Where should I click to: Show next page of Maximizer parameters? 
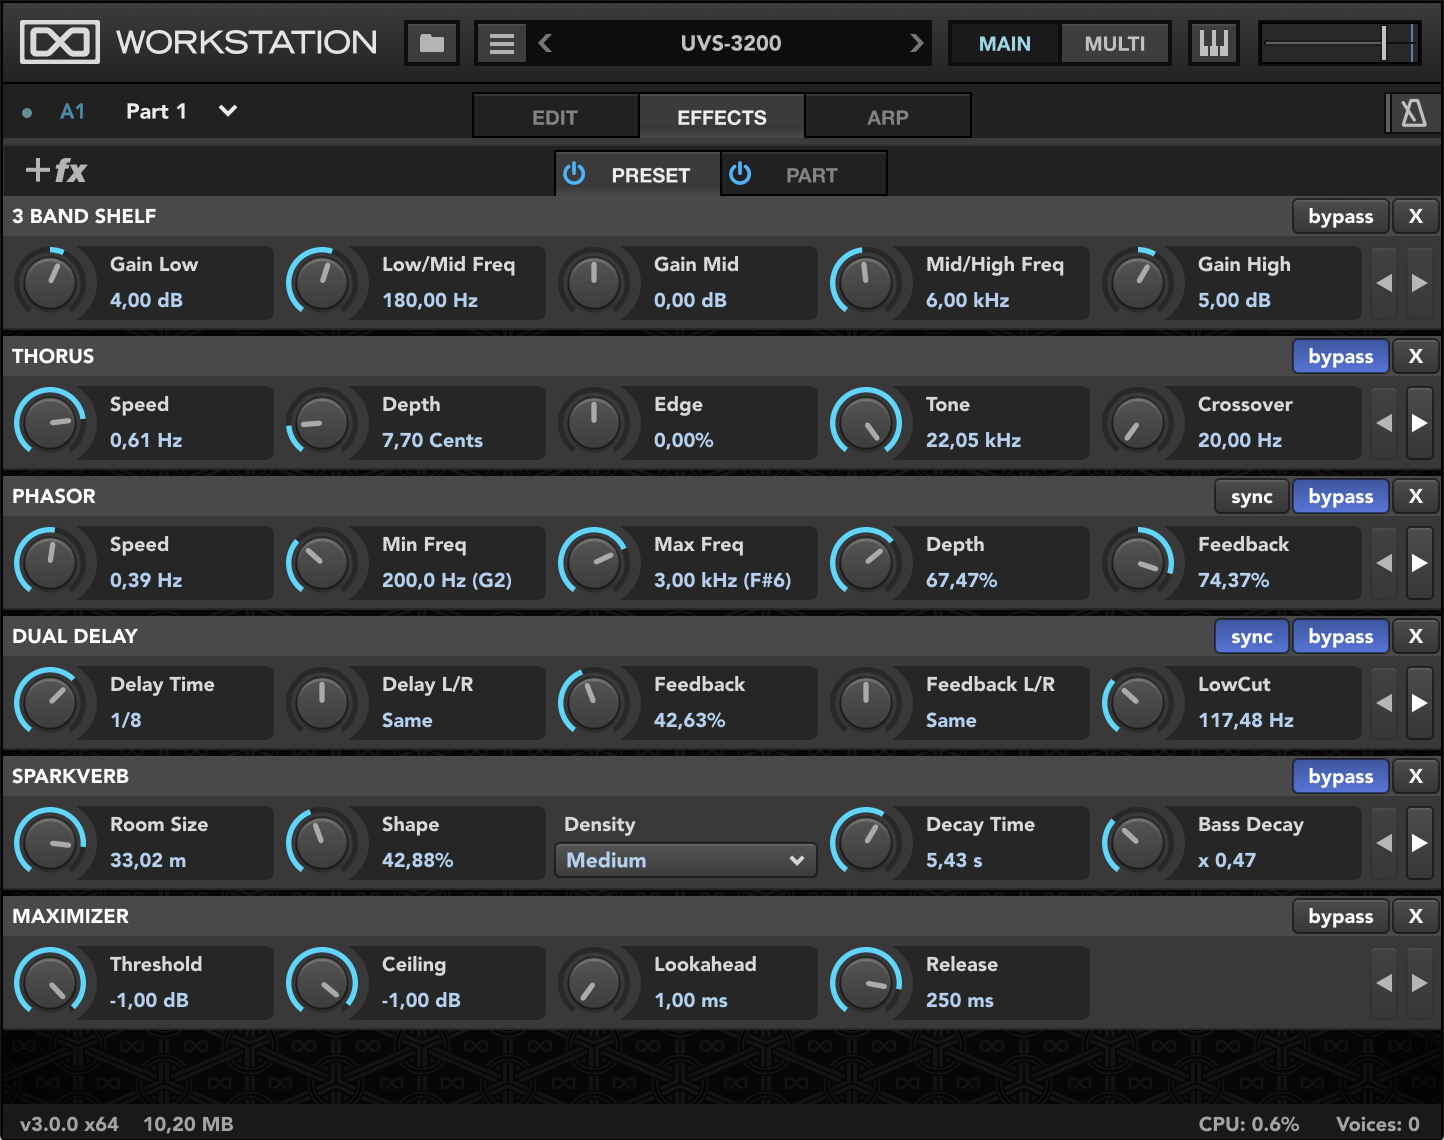click(1419, 983)
